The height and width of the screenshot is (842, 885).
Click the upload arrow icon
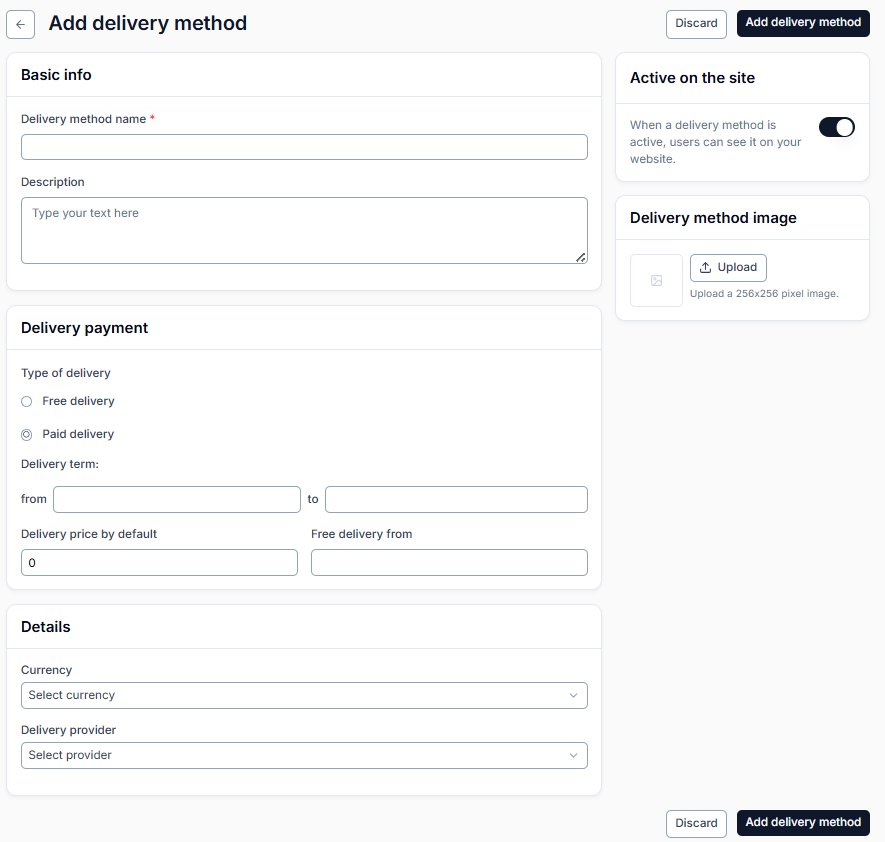point(705,267)
